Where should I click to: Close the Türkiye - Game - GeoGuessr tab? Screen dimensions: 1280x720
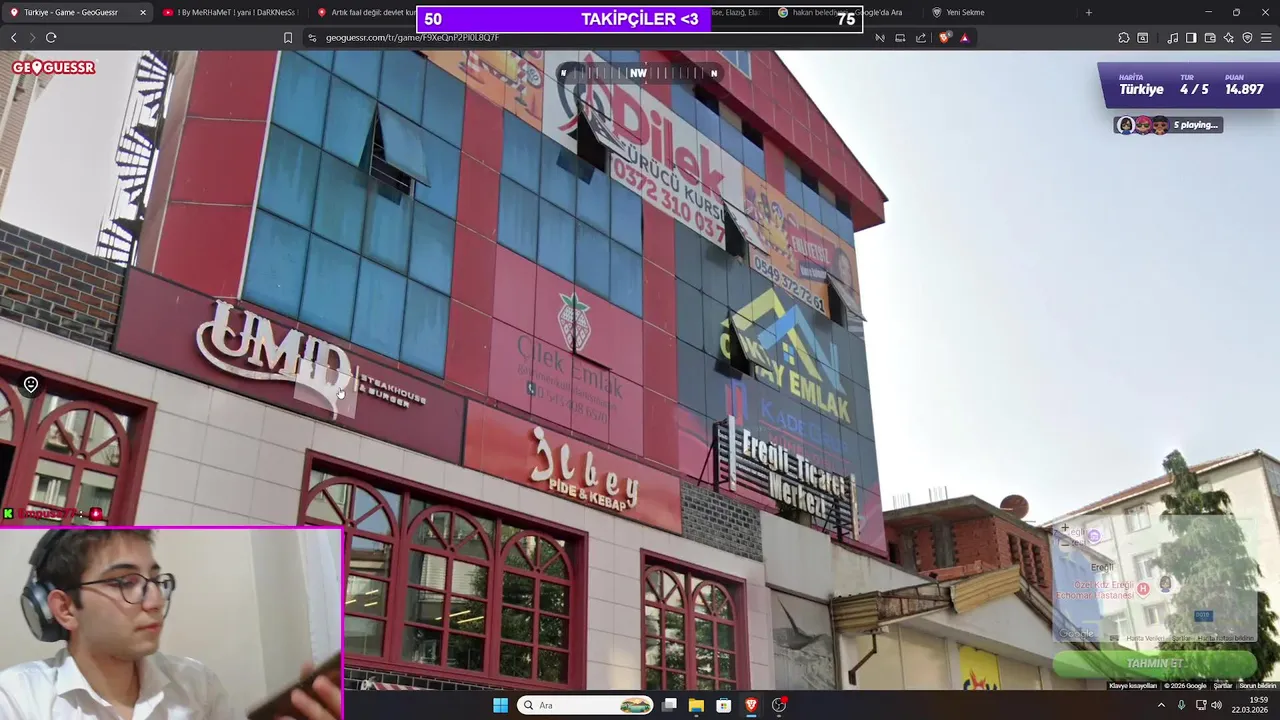[x=143, y=12]
